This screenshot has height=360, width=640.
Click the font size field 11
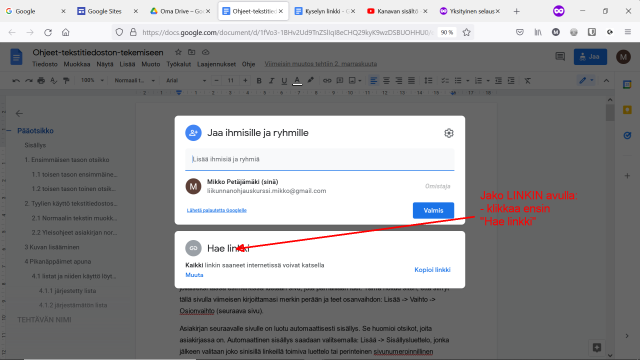[231, 81]
